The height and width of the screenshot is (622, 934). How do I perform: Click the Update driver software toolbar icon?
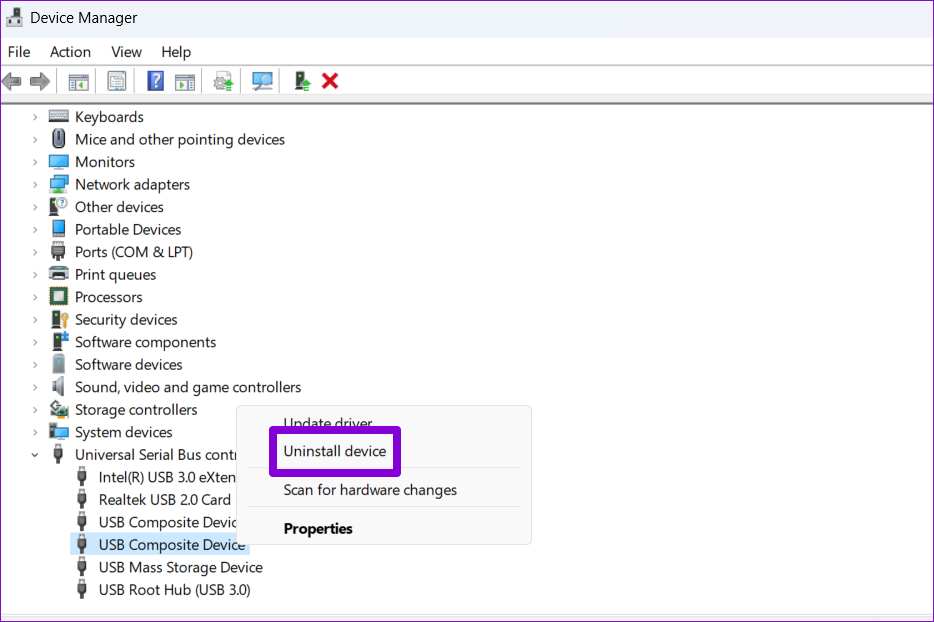tap(224, 81)
